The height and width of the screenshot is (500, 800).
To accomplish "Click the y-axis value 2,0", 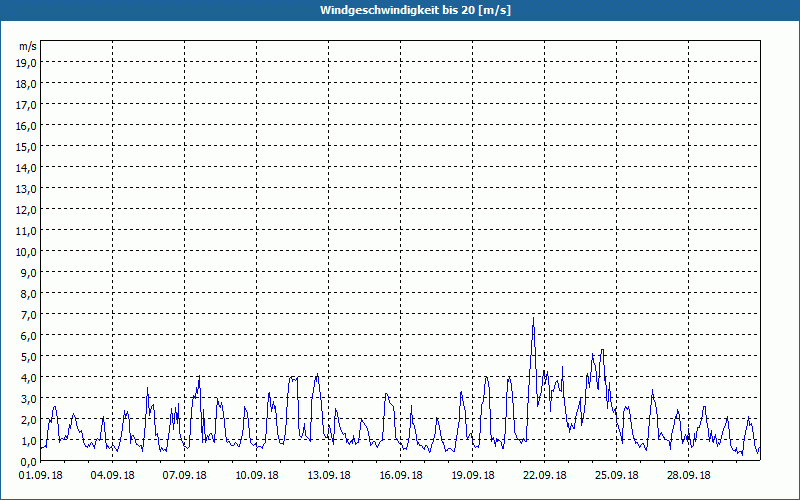I will [x=29, y=420].
